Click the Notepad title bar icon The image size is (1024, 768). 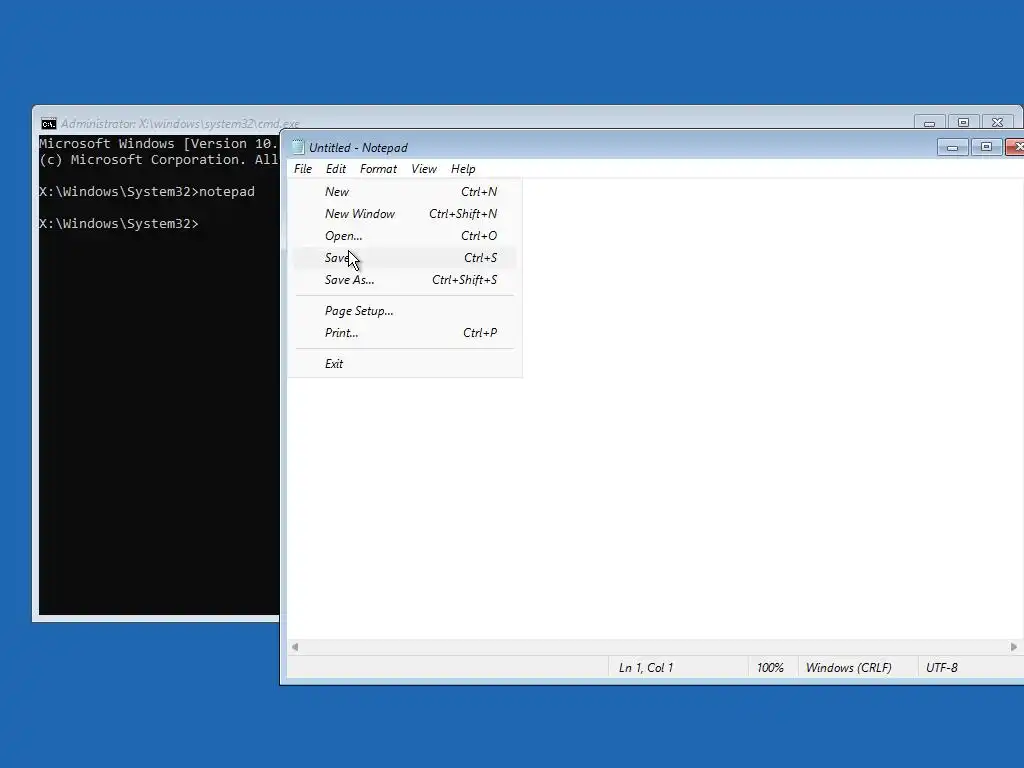tap(298, 147)
